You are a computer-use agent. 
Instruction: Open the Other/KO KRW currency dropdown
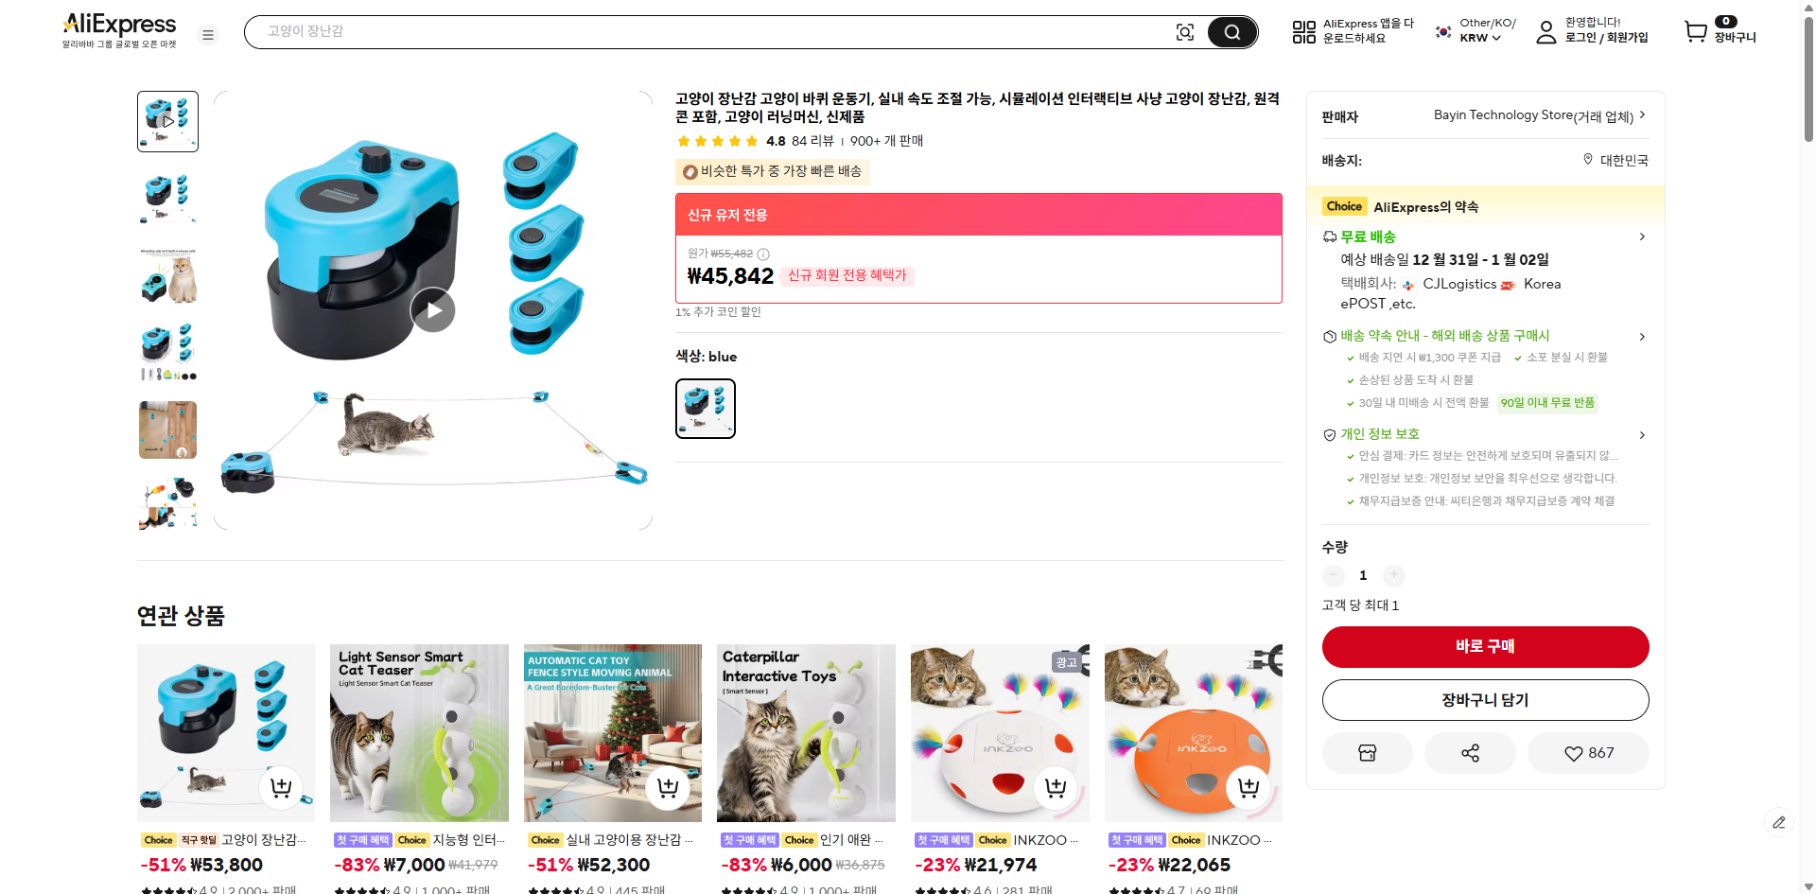coord(1470,31)
